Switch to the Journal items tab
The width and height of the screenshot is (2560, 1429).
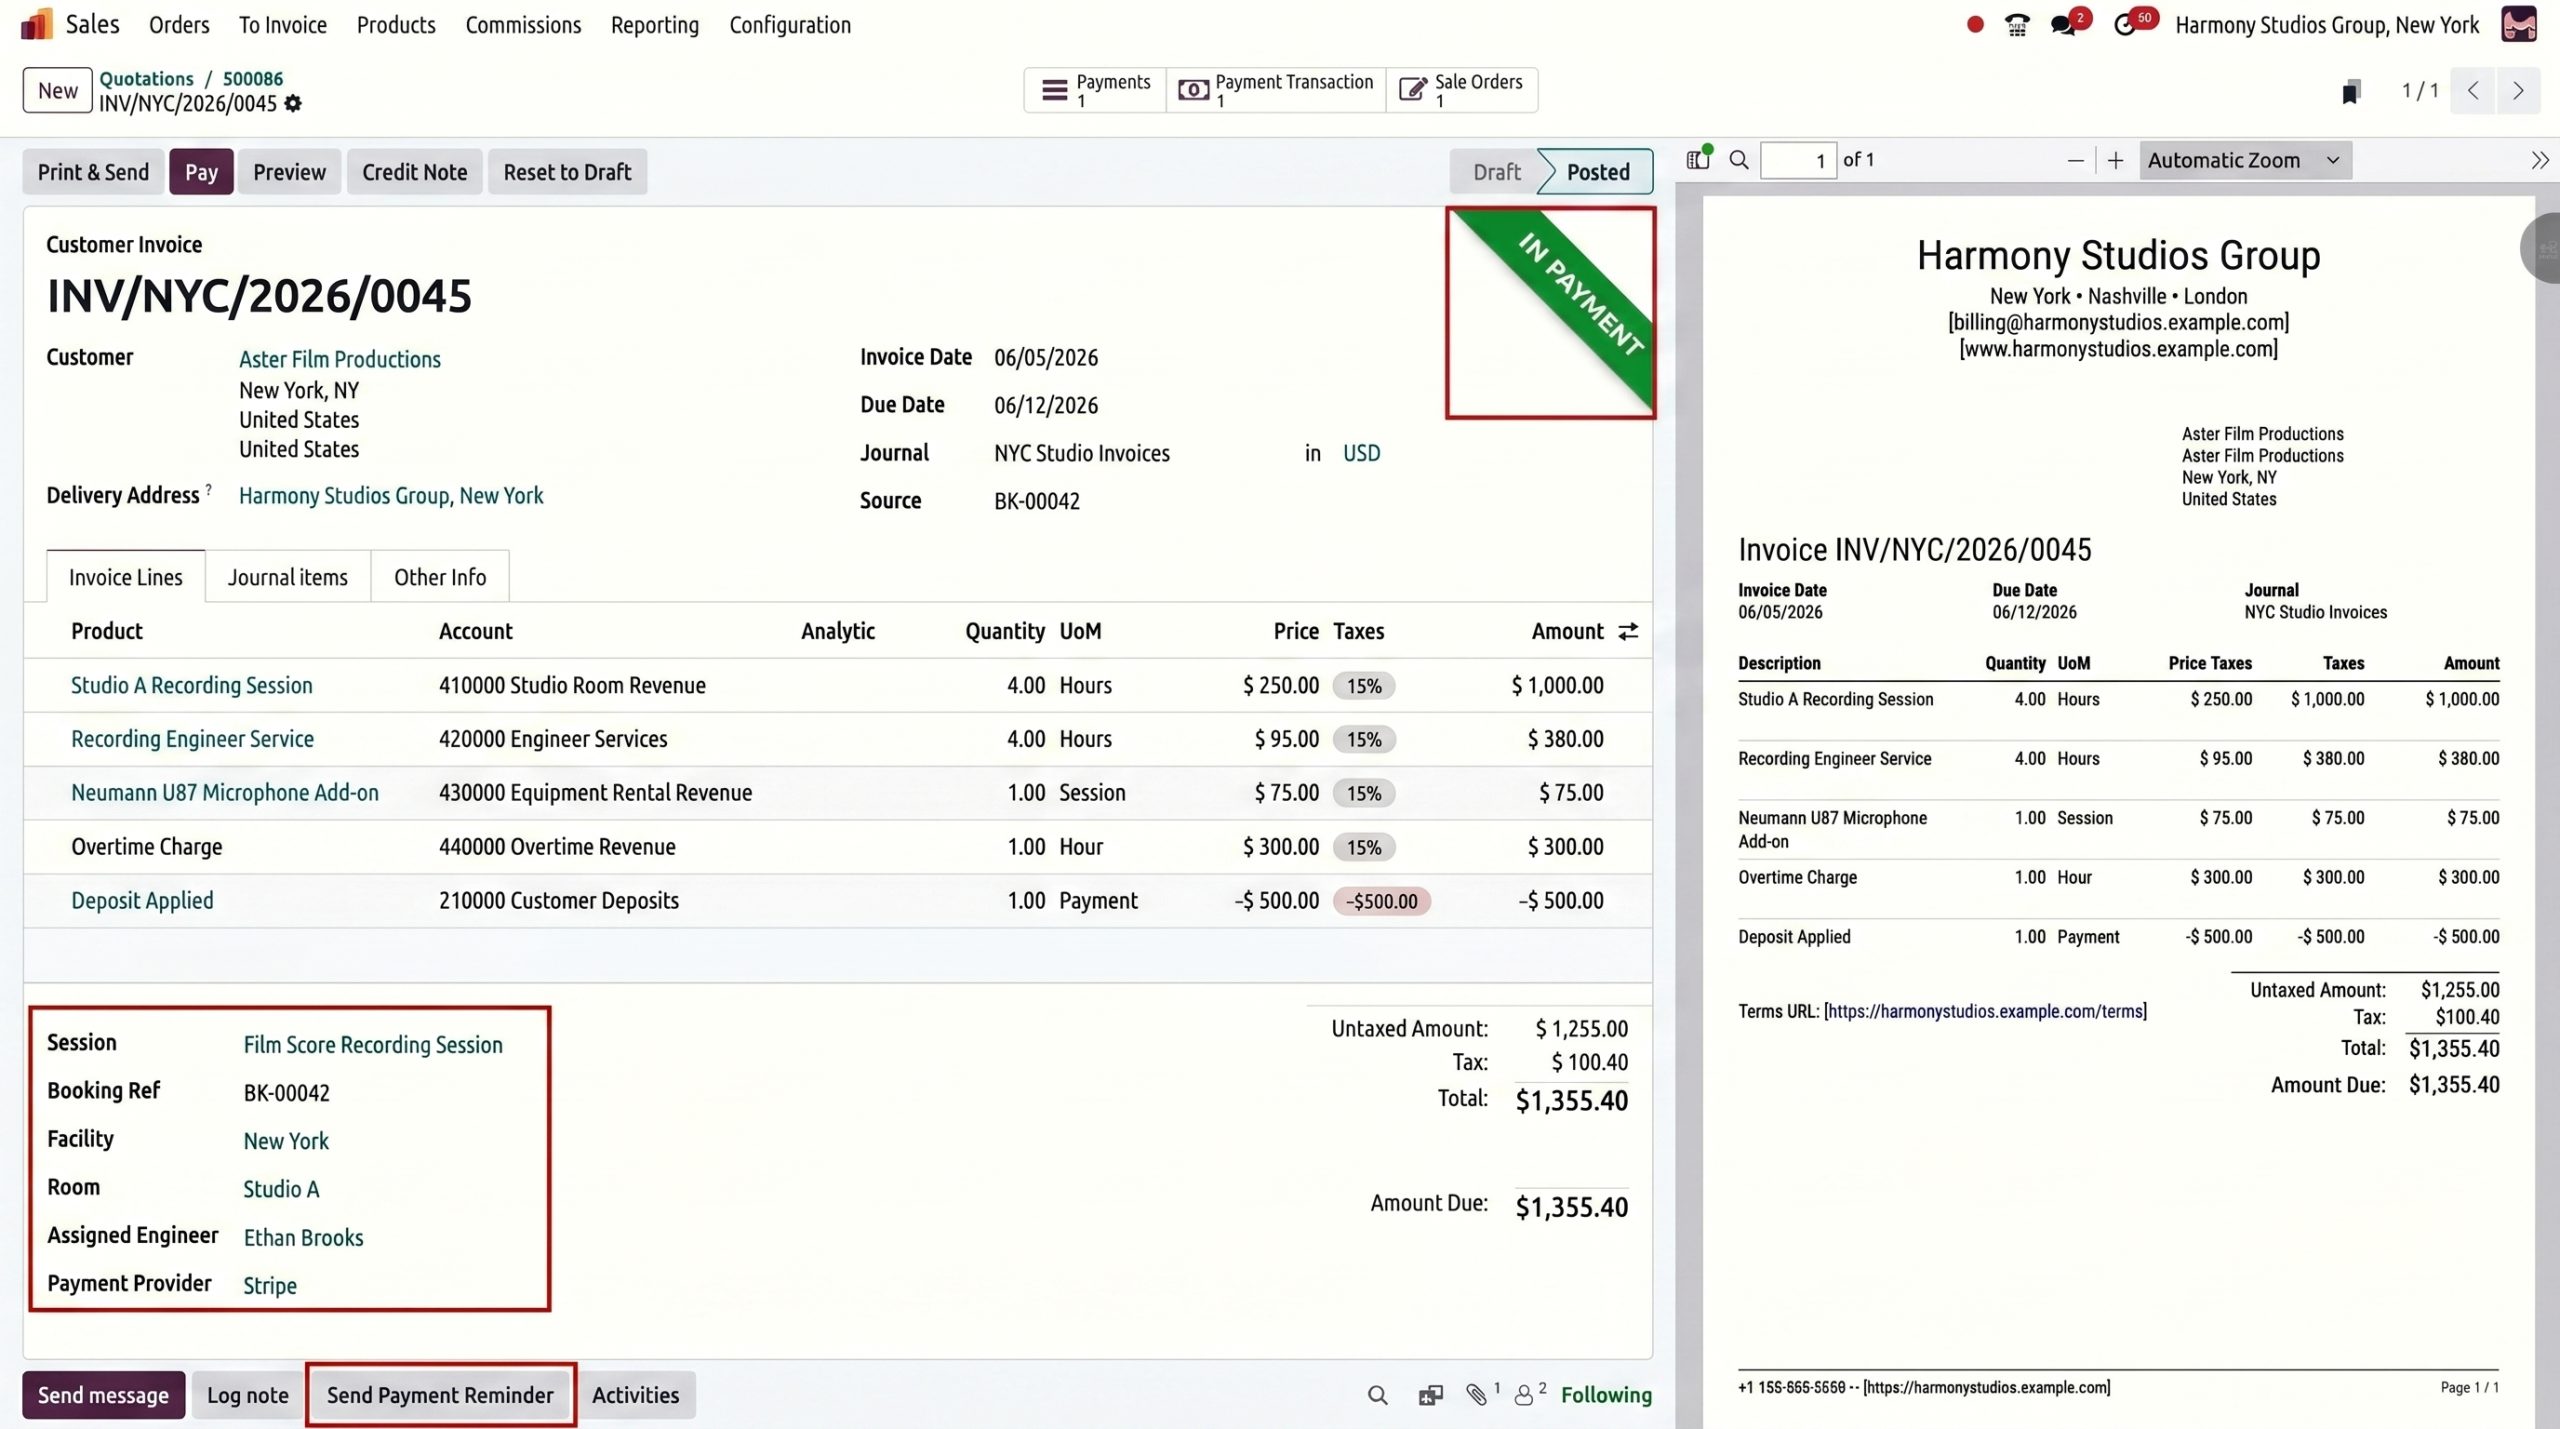pyautogui.click(x=288, y=577)
